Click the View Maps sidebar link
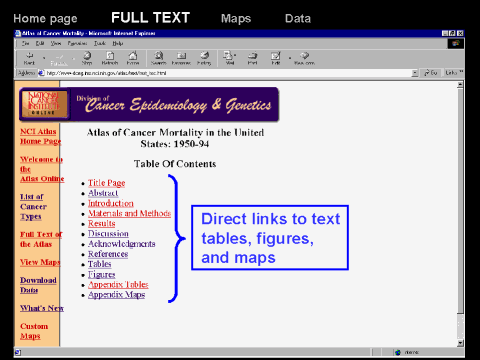This screenshot has height=360, width=480. [40, 263]
